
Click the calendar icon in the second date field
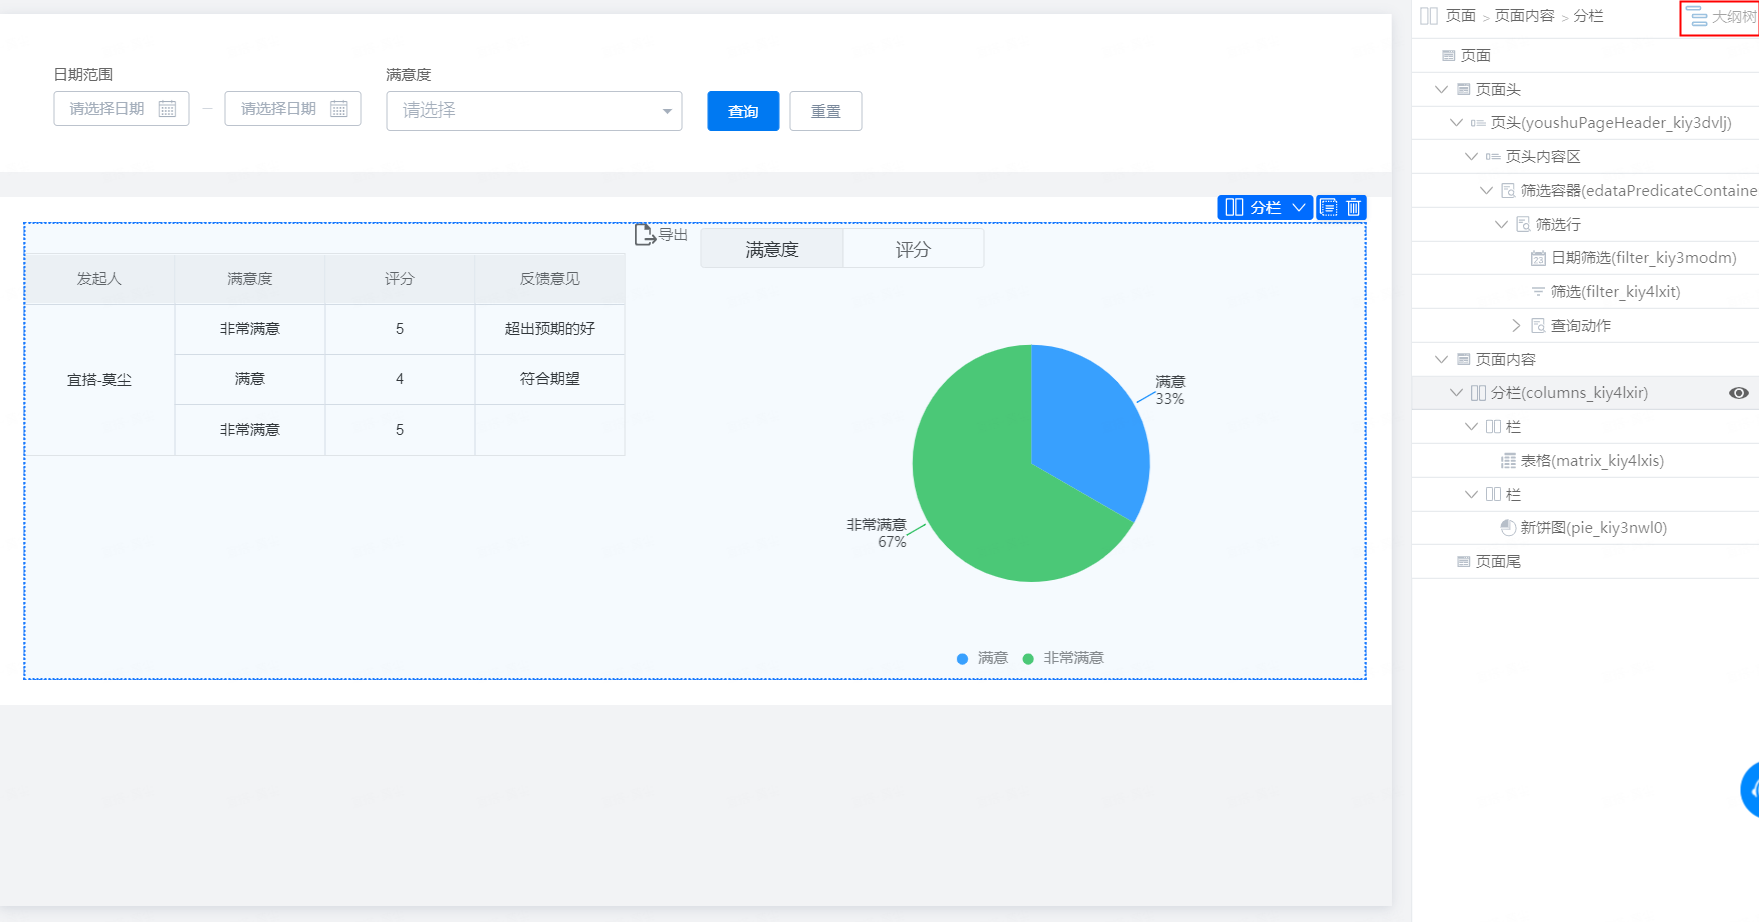(339, 109)
